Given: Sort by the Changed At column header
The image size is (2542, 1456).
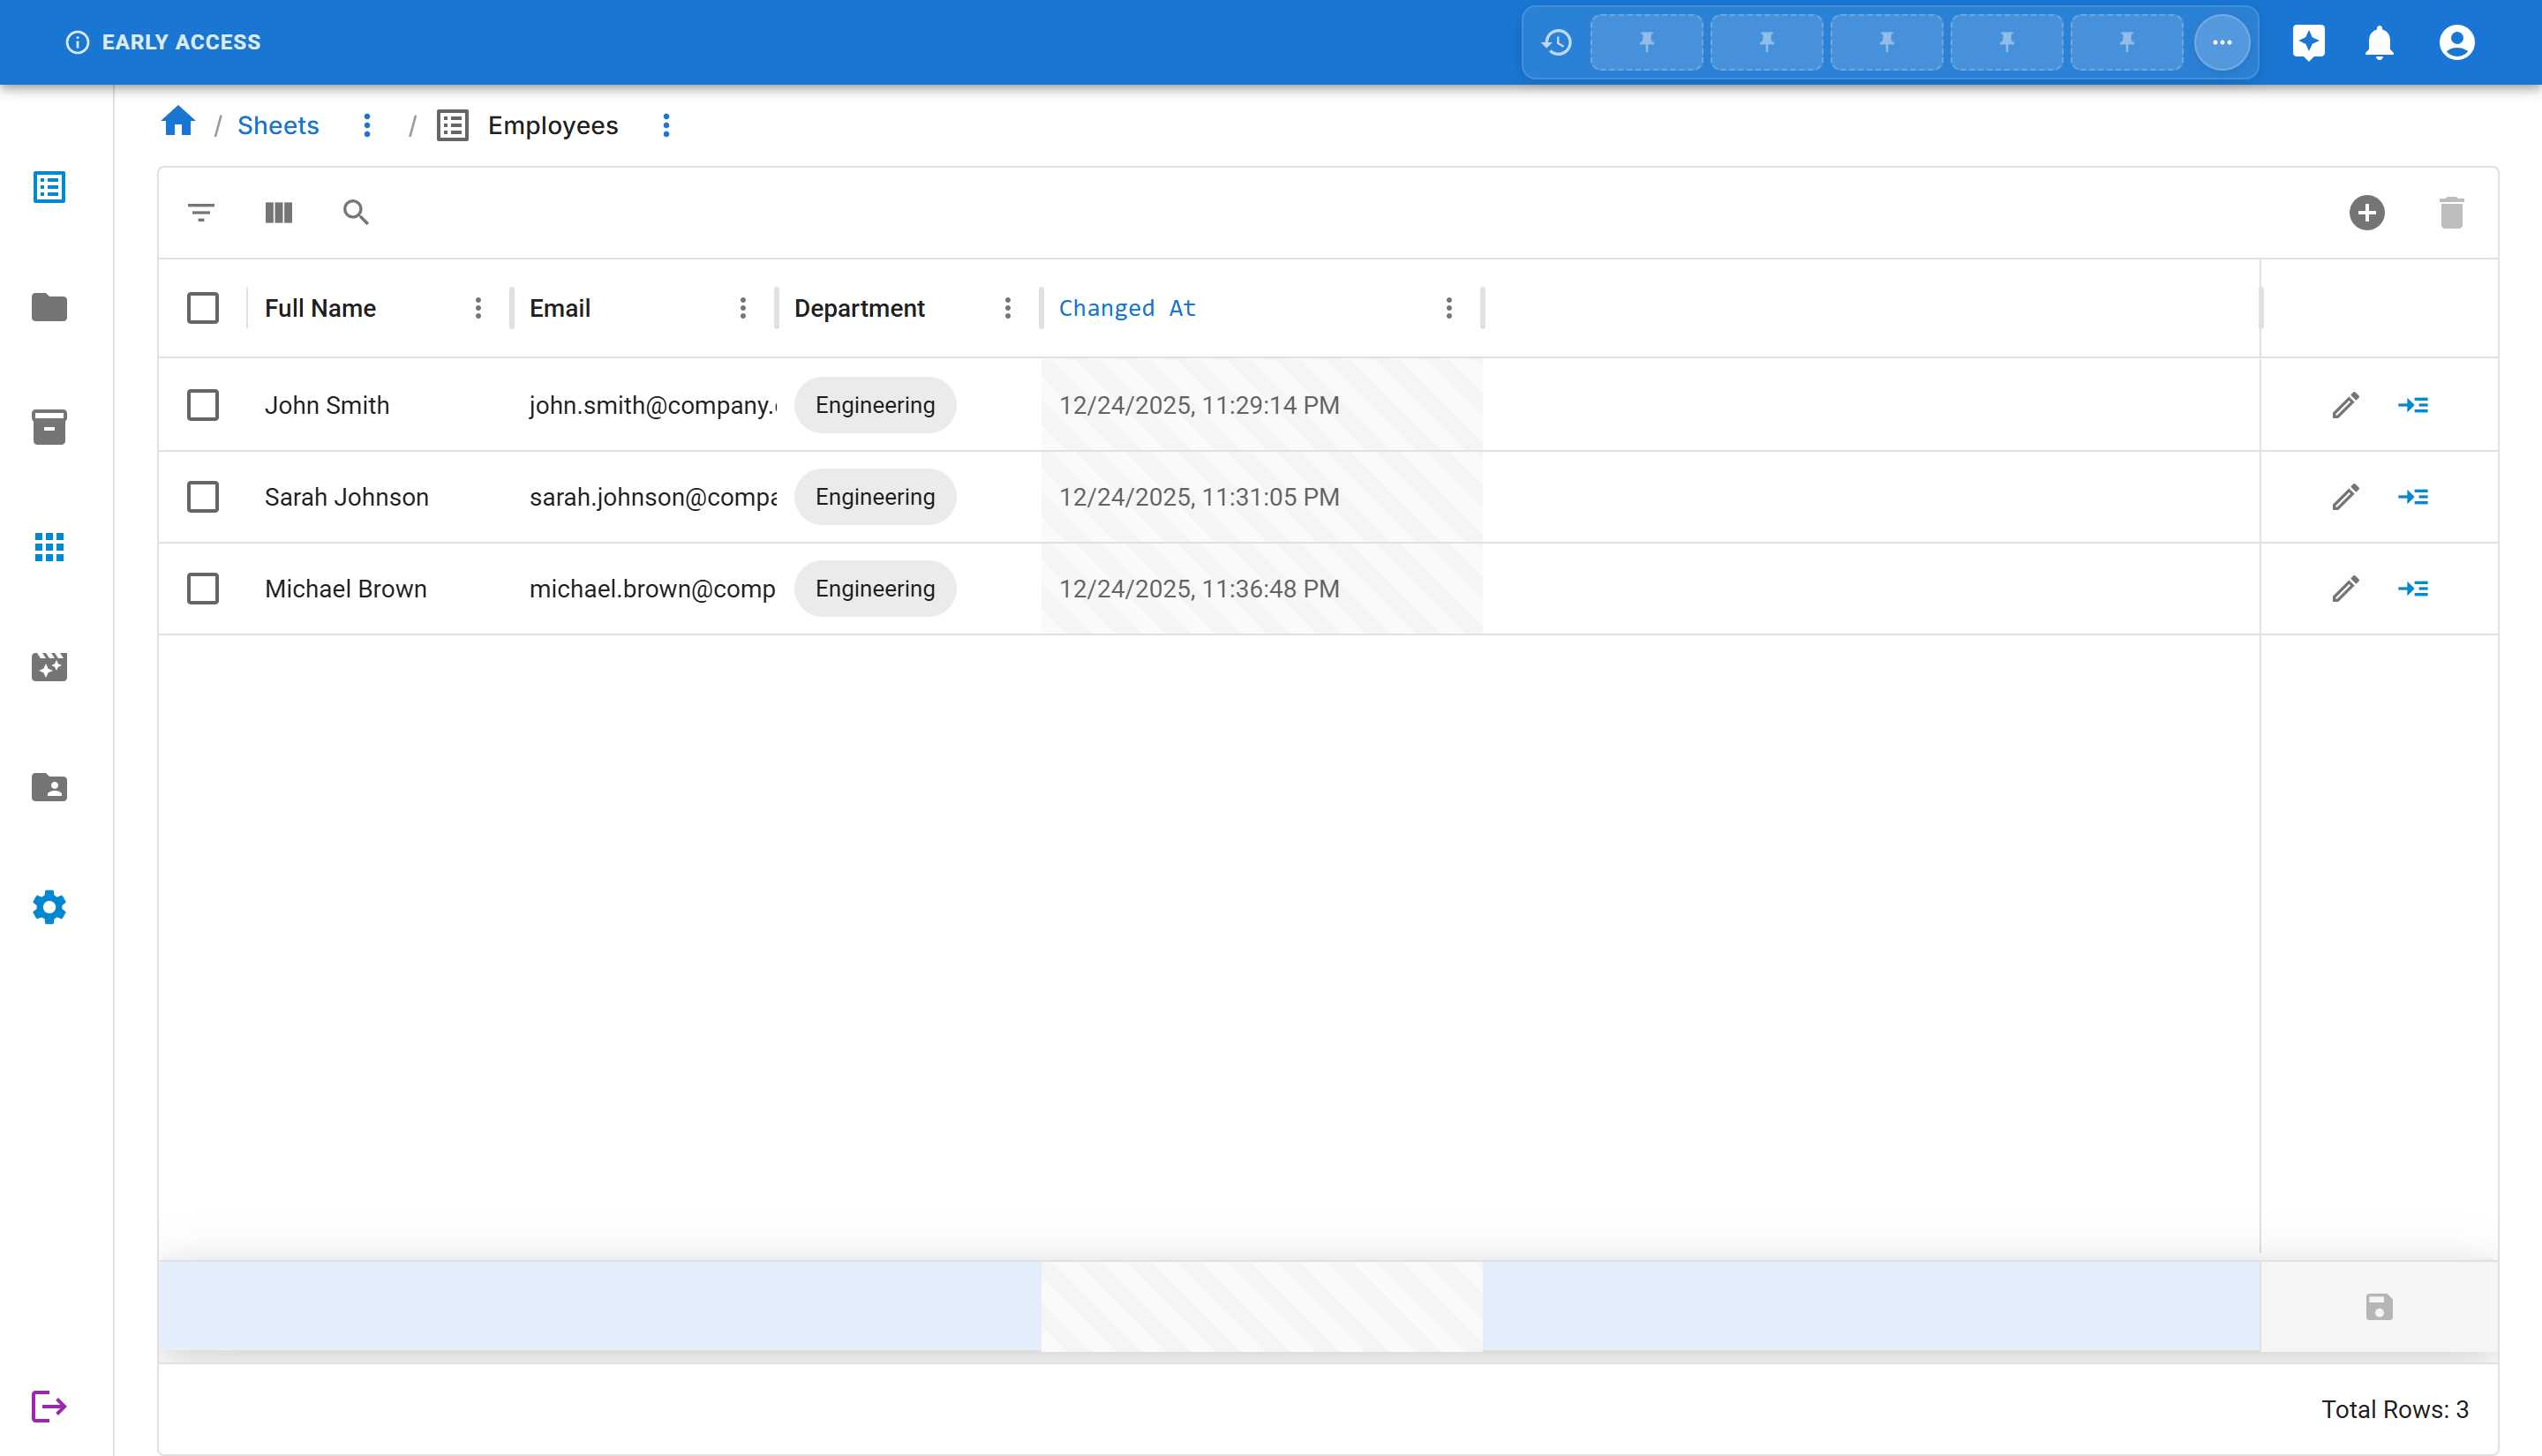Looking at the screenshot, I should pos(1127,308).
